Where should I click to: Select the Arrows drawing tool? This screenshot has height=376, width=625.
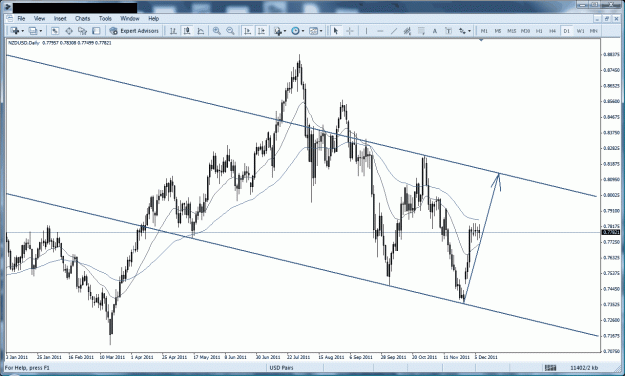pyautogui.click(x=462, y=31)
